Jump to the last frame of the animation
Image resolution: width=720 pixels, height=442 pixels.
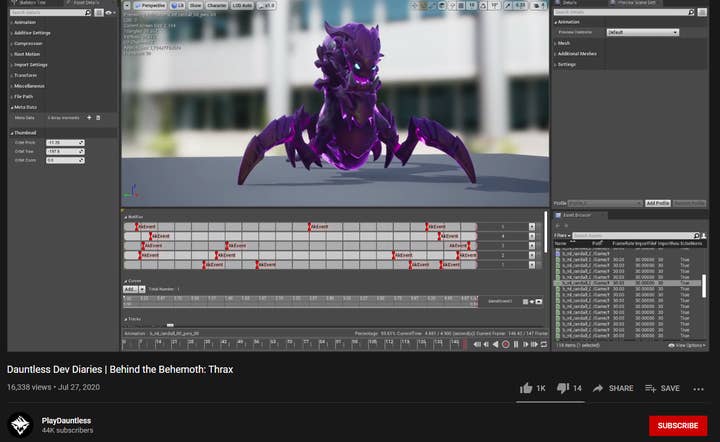click(534, 344)
